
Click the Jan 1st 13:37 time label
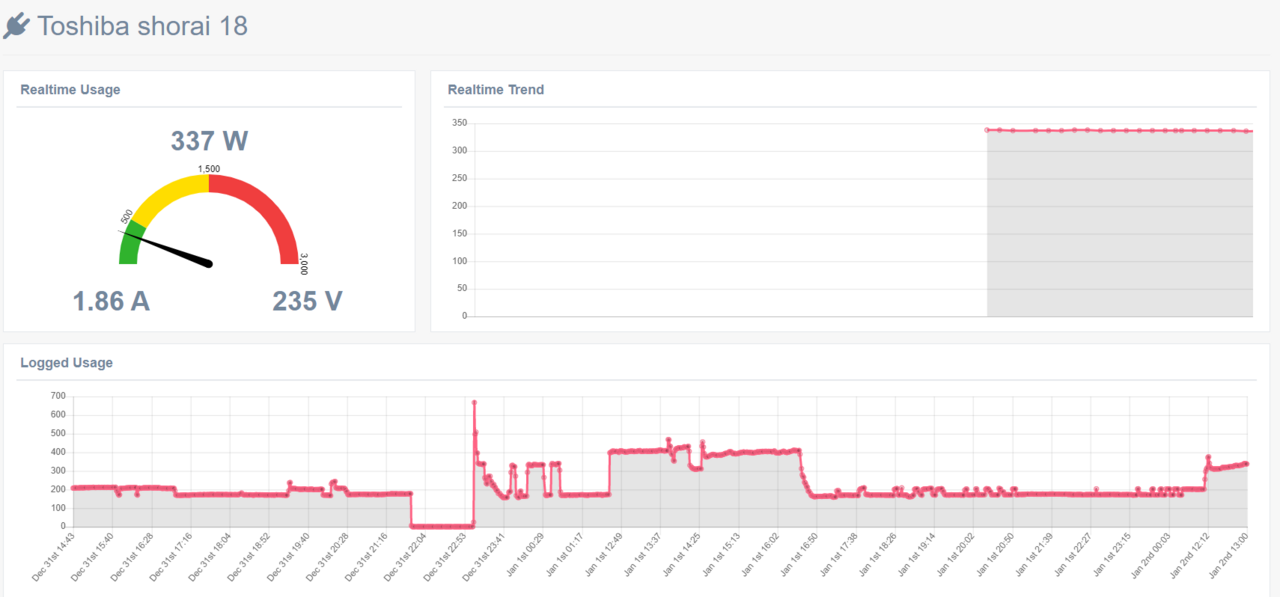[x=643, y=555]
